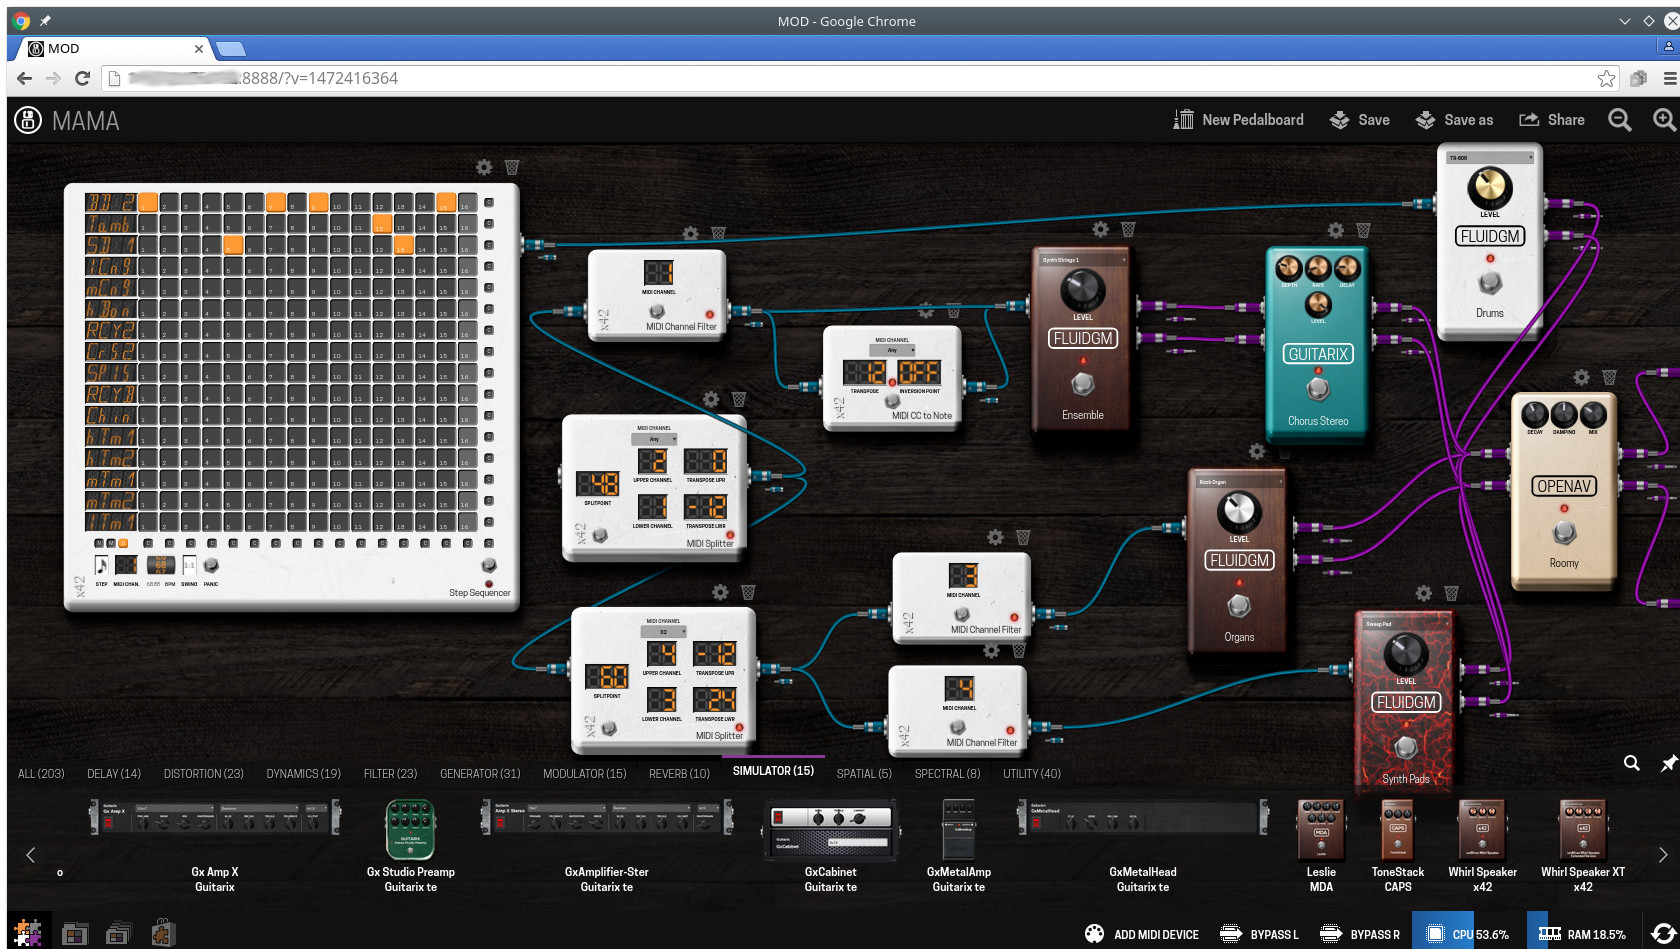Toggle Roomy pedal footswitch

(1564, 531)
